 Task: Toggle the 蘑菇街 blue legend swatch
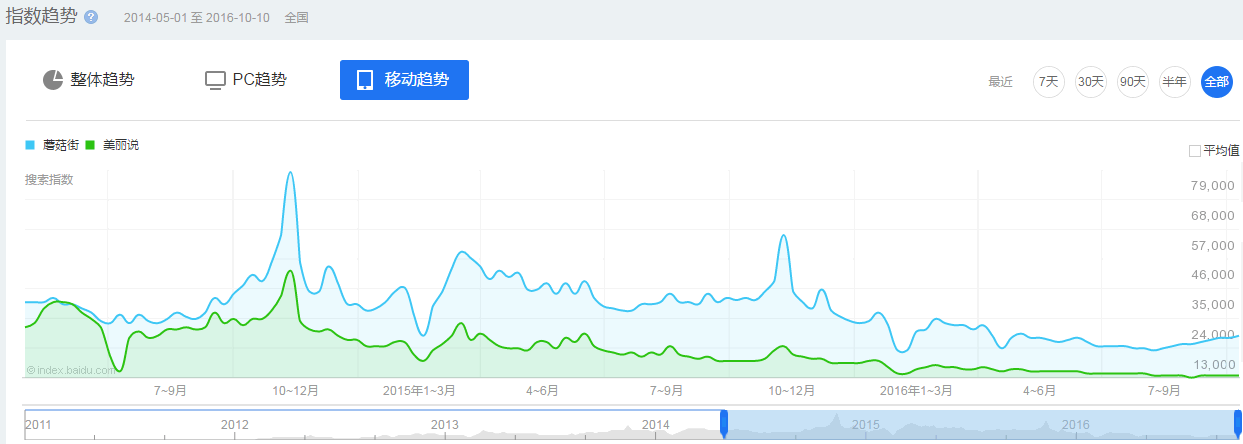30,145
